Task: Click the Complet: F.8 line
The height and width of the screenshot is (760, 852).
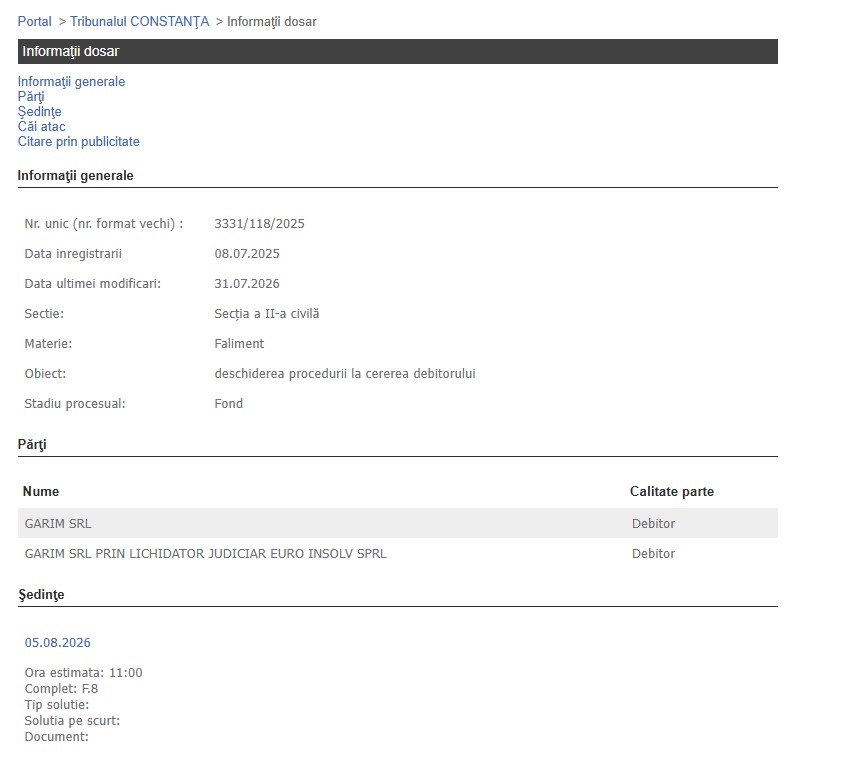Action: (61, 689)
